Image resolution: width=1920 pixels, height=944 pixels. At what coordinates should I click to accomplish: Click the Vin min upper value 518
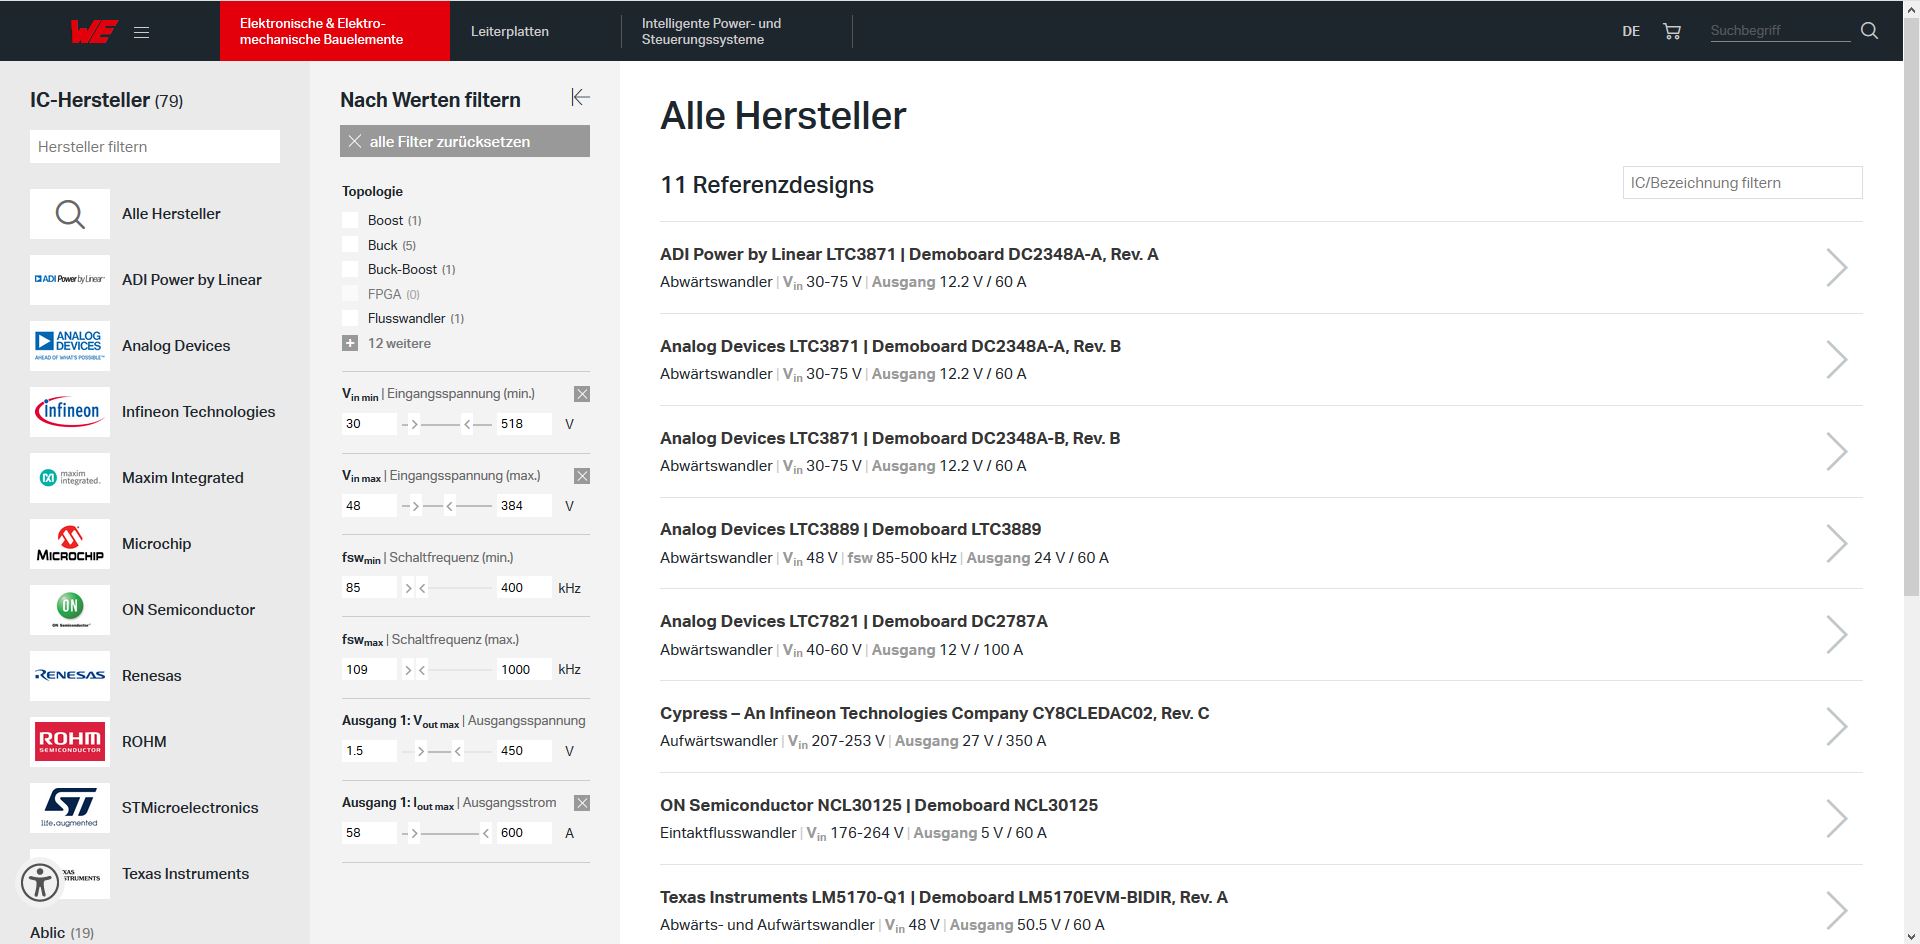pos(524,424)
